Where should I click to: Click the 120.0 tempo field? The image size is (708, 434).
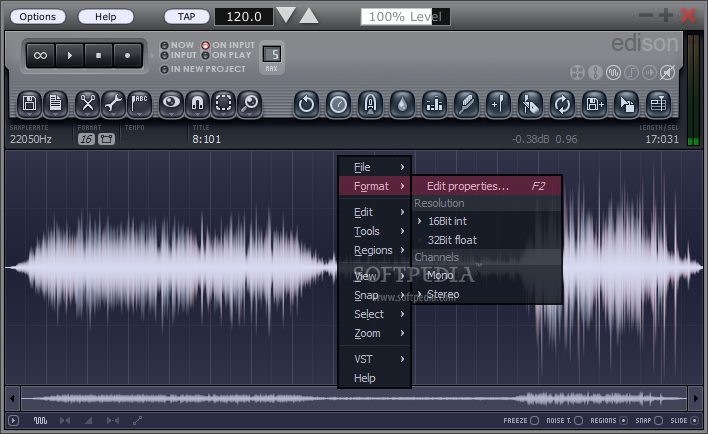point(244,17)
